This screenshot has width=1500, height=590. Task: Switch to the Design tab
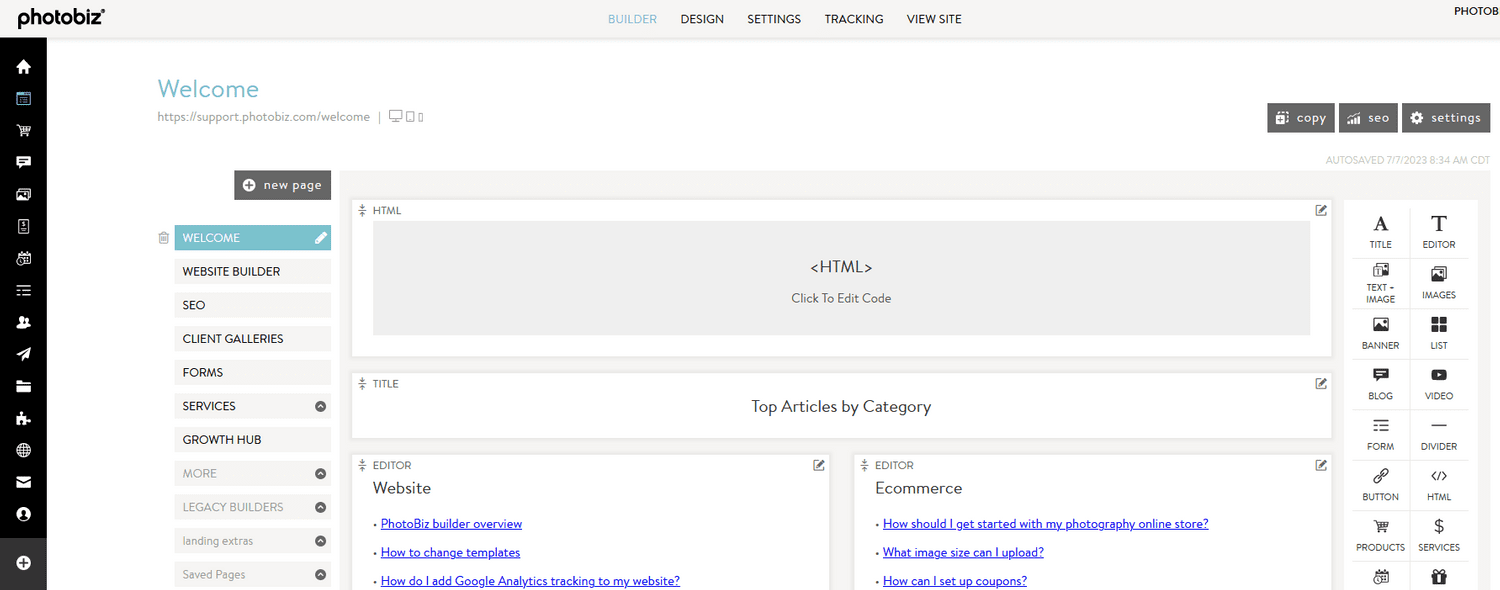click(702, 19)
